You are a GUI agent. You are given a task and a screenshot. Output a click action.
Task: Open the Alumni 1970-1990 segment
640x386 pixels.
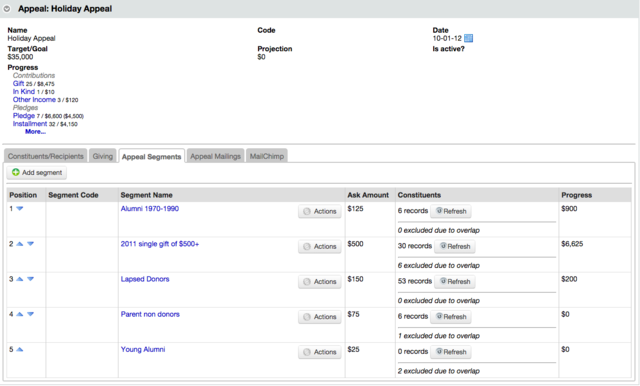pos(150,209)
